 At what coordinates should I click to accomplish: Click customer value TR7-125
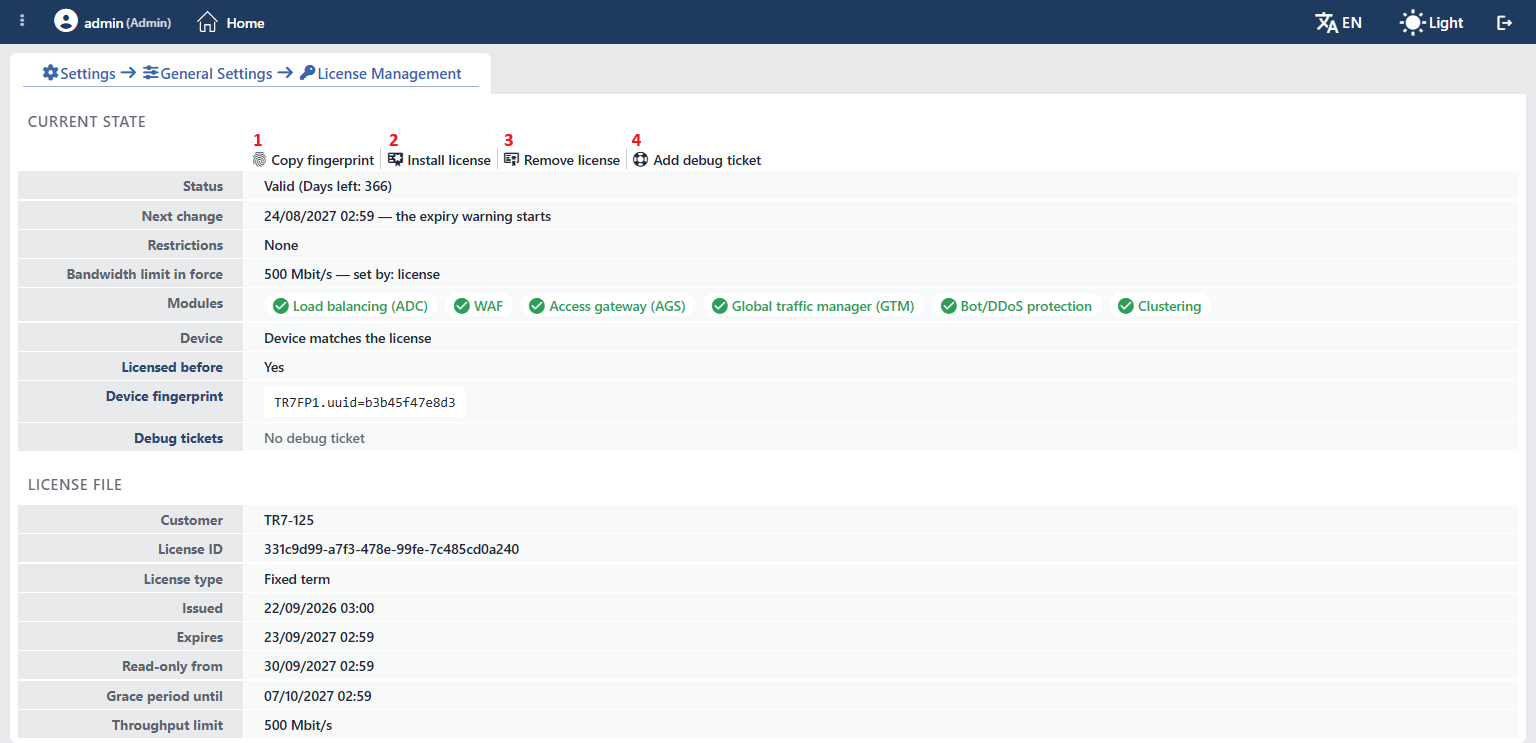point(289,521)
